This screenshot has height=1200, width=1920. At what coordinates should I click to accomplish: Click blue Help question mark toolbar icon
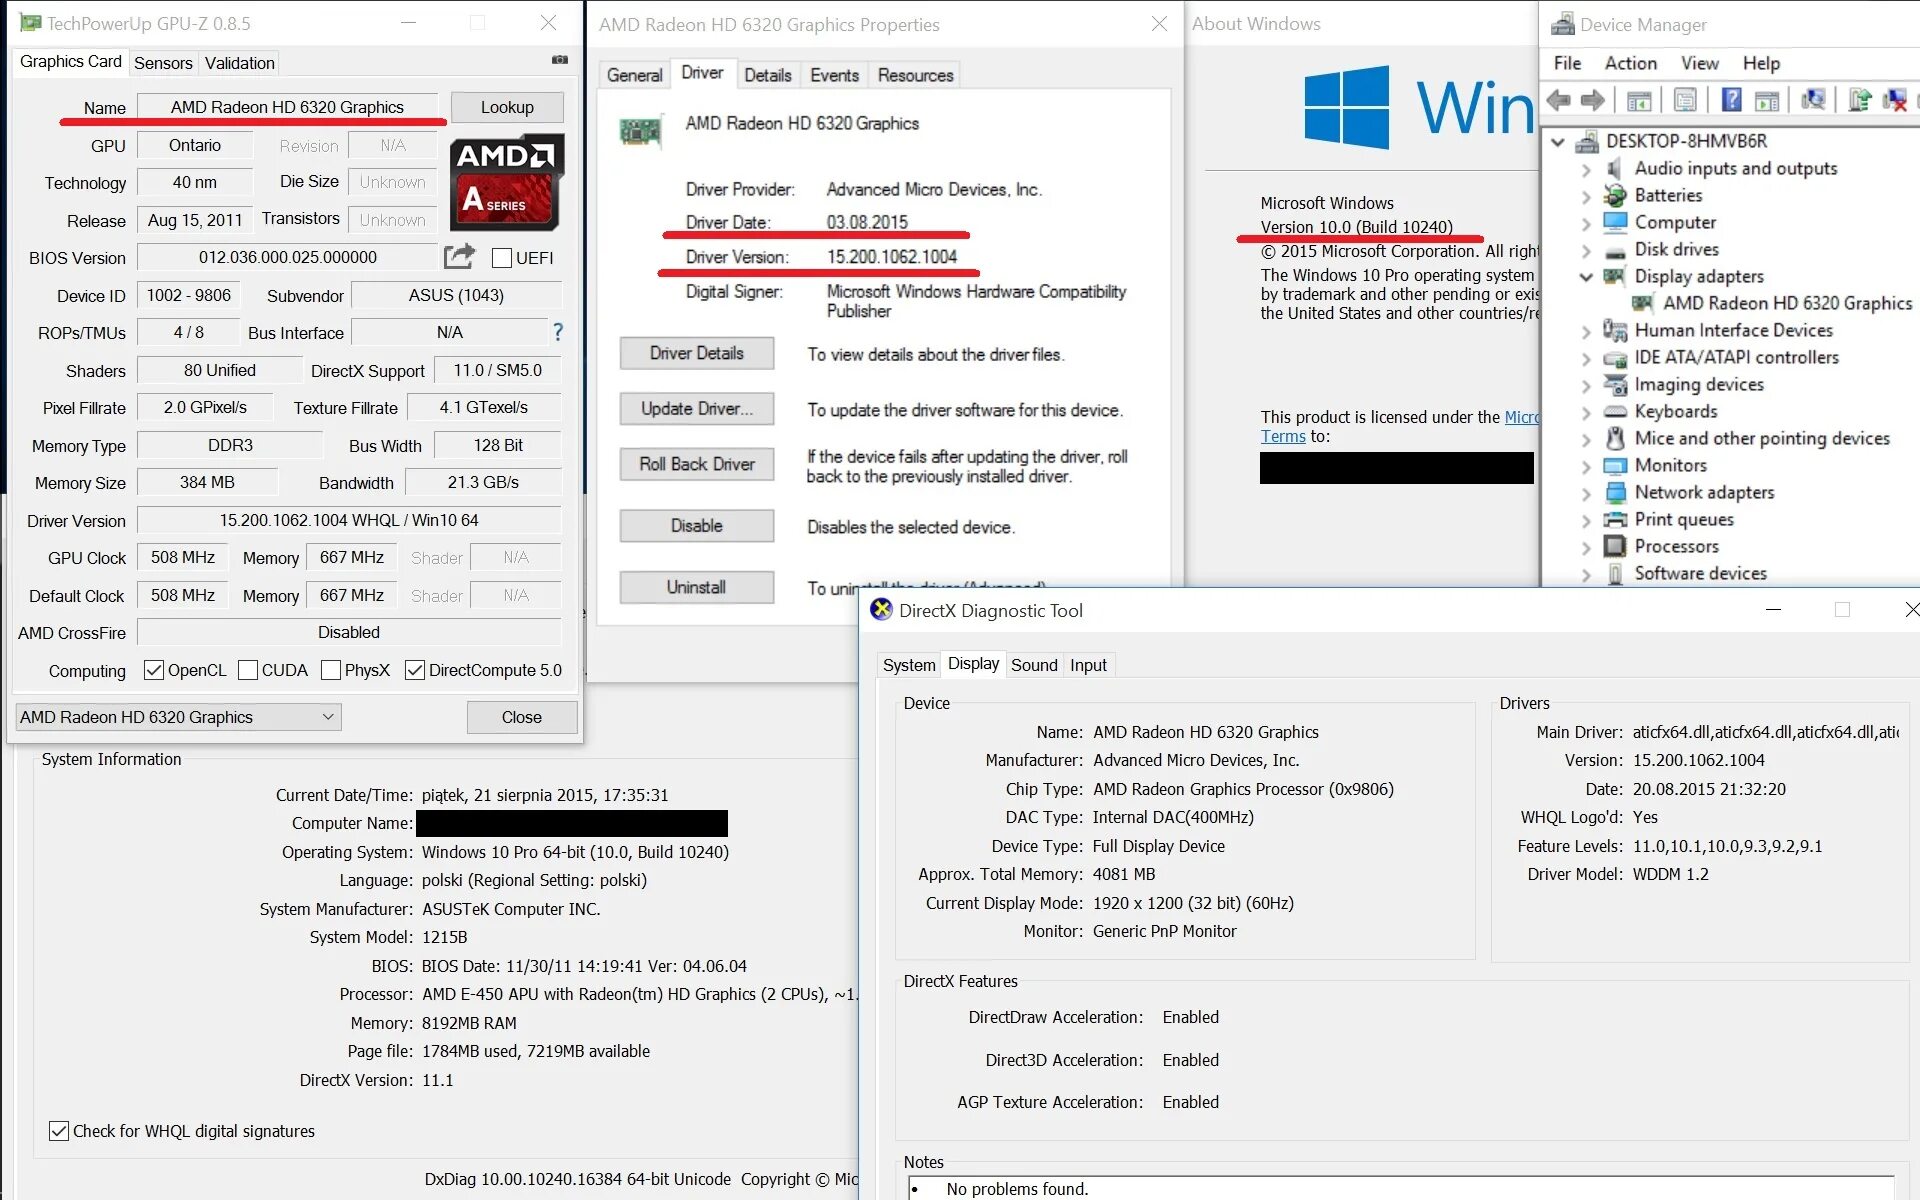tap(1732, 100)
